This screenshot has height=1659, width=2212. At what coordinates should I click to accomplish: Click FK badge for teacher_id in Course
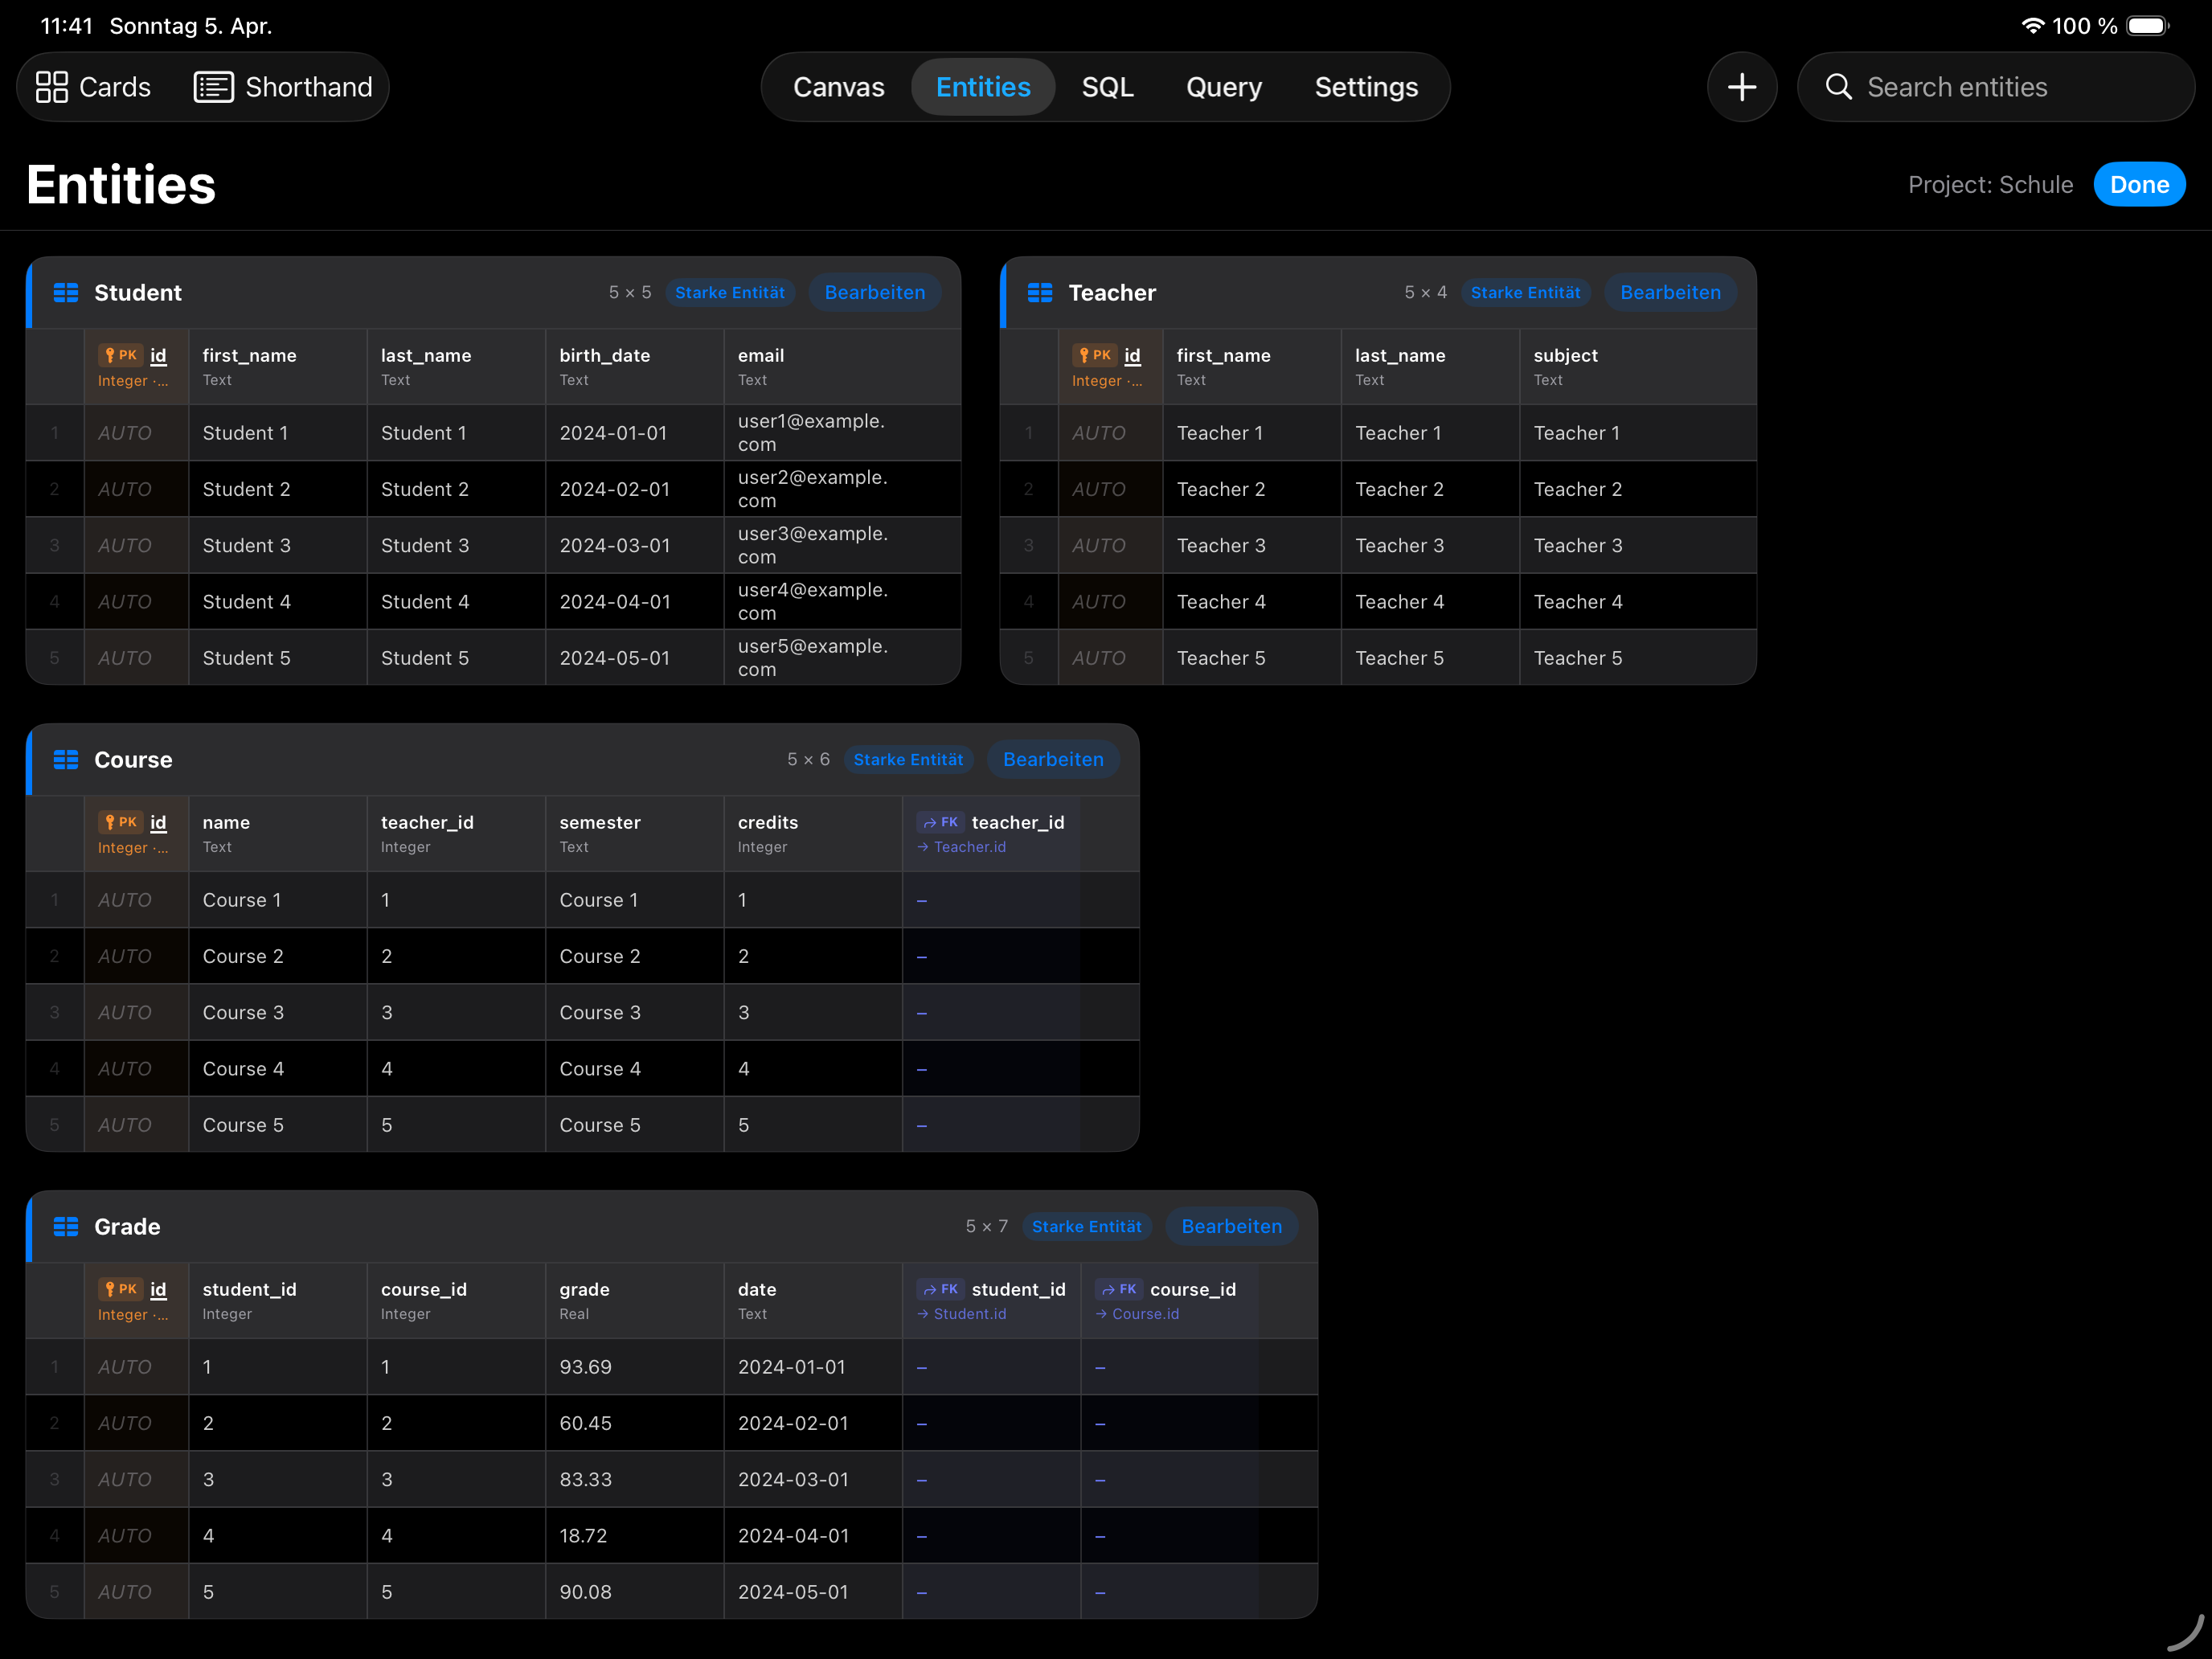940,822
